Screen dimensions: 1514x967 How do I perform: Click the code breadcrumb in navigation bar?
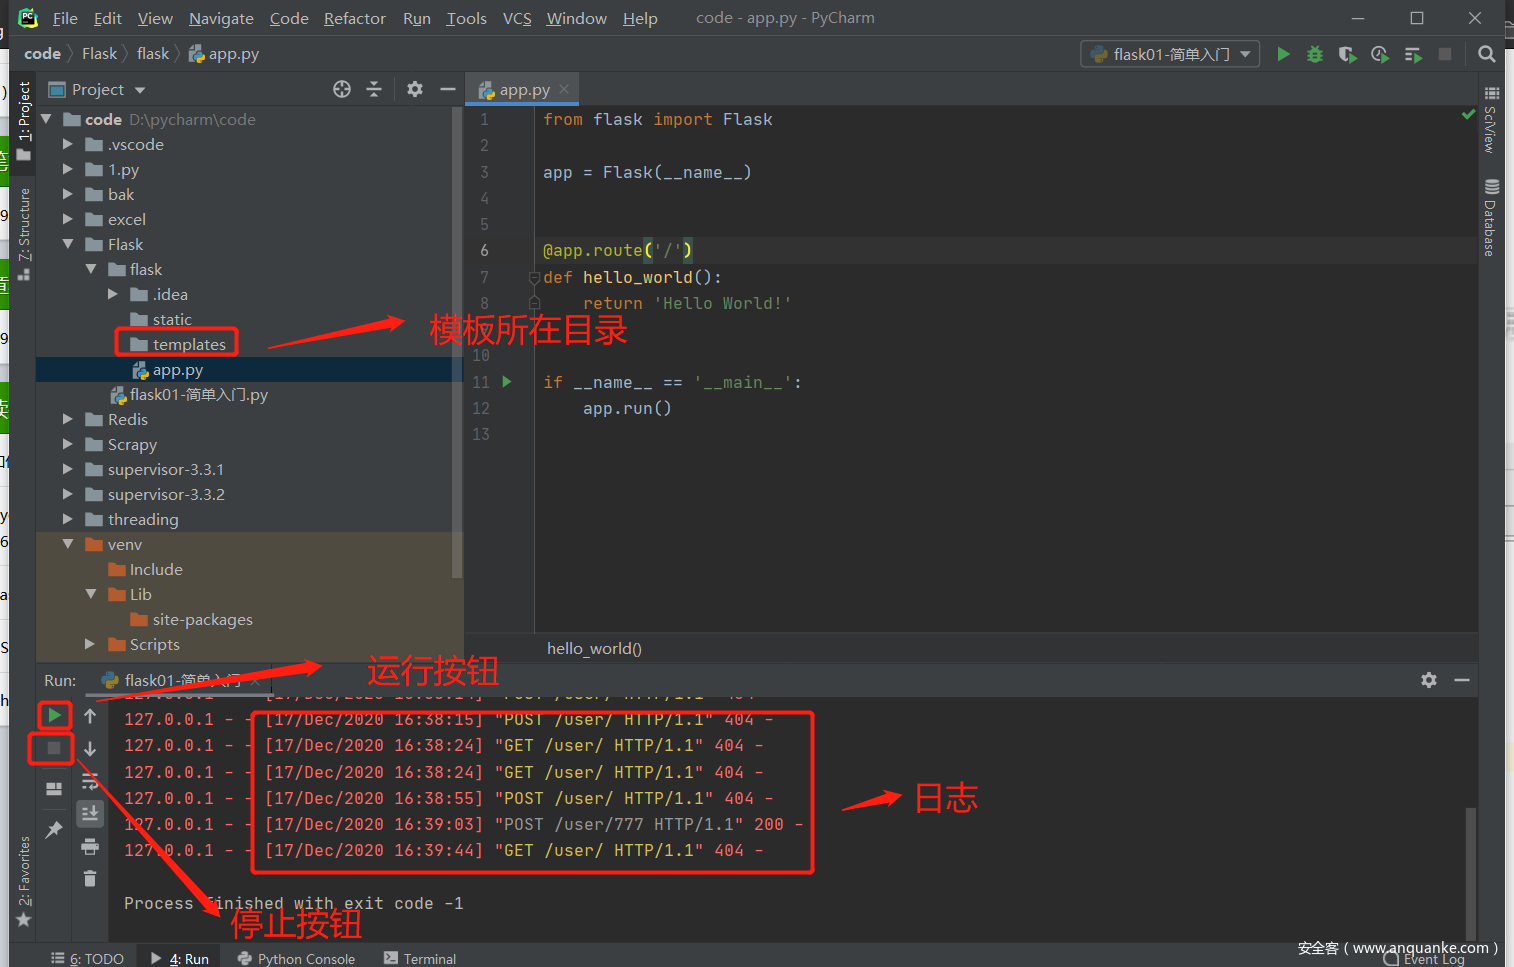coord(42,53)
